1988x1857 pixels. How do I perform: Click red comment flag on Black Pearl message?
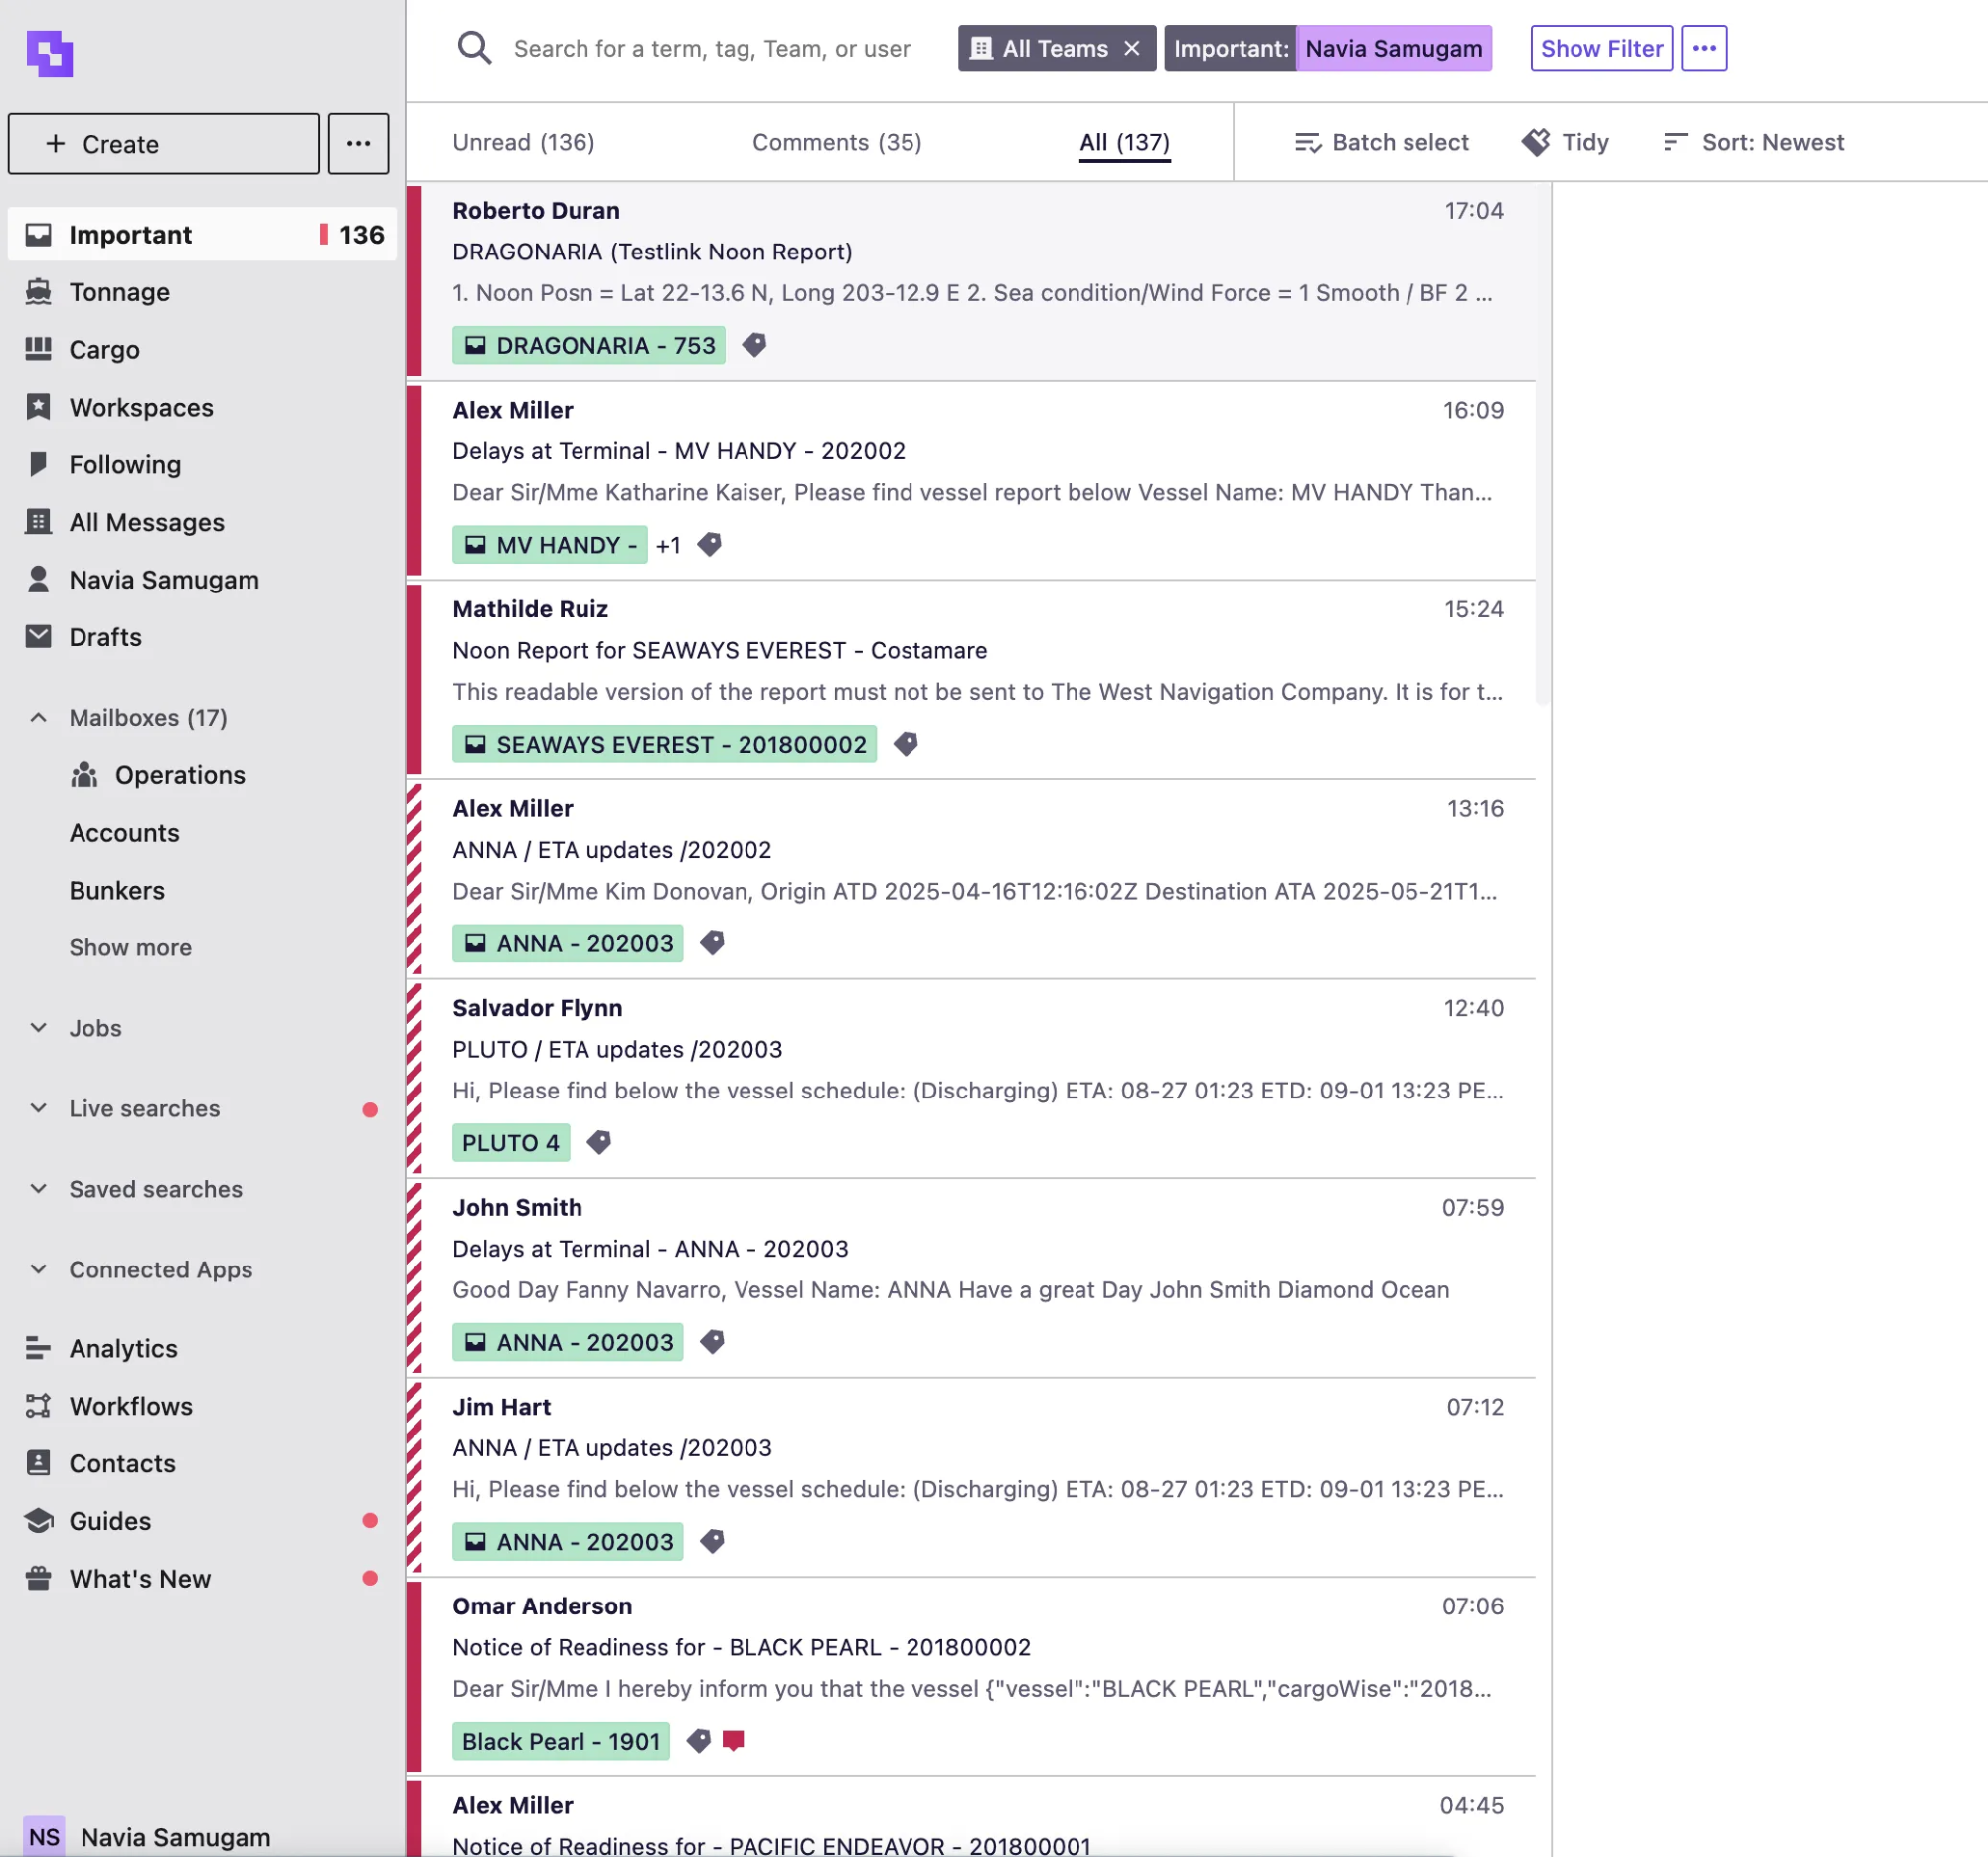pyautogui.click(x=733, y=1740)
